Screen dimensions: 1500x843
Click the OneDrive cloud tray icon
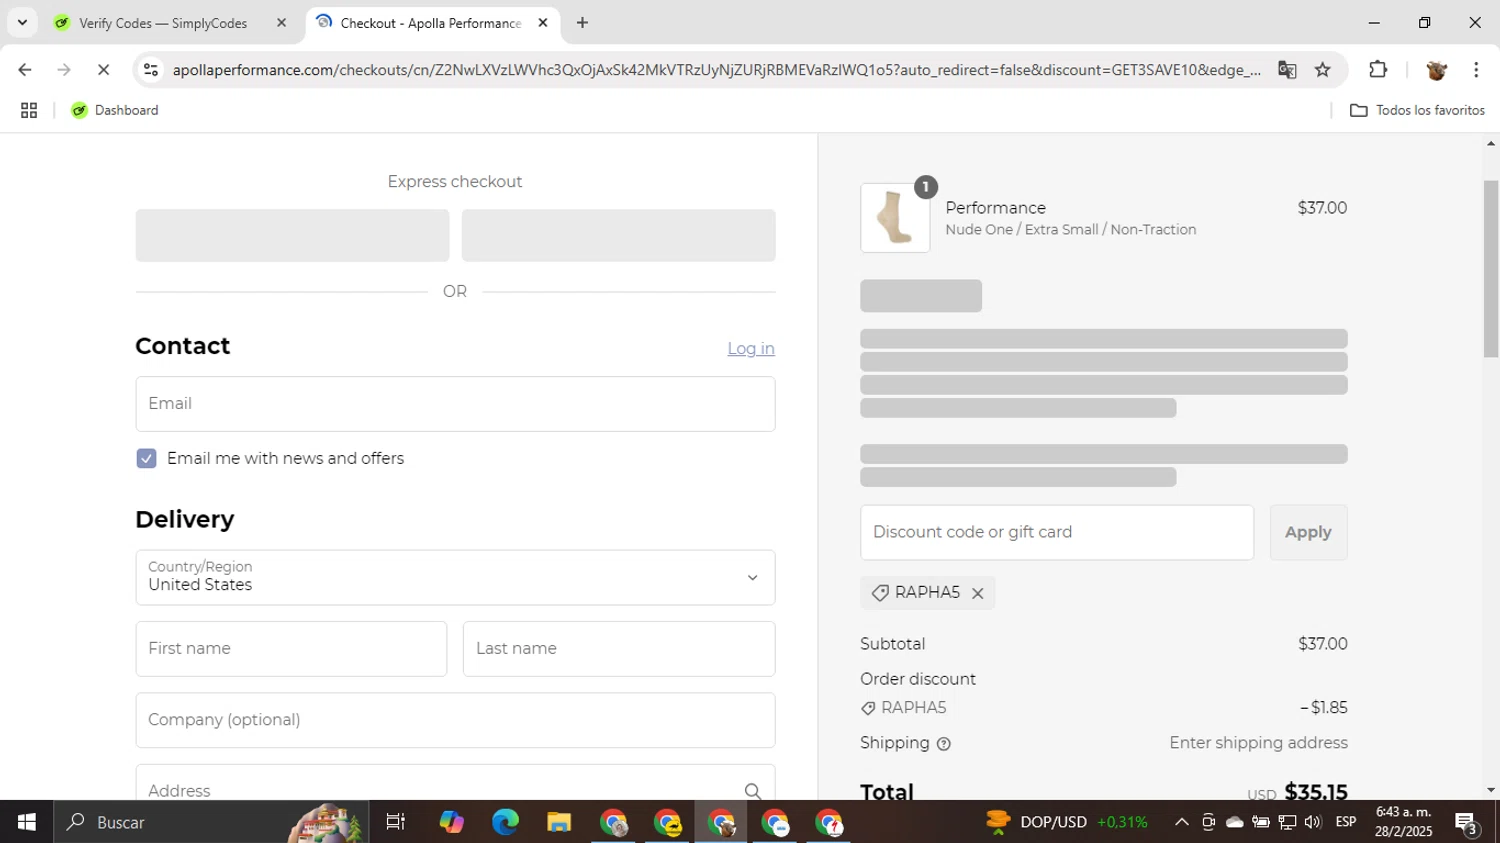click(1235, 822)
